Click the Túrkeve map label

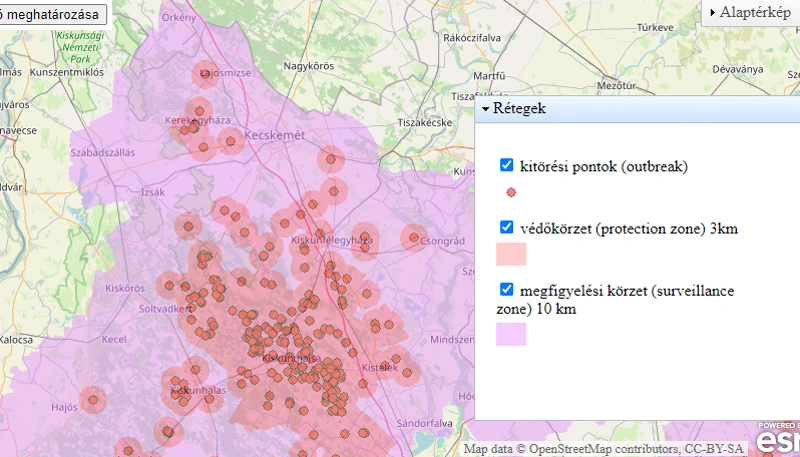[x=655, y=28]
